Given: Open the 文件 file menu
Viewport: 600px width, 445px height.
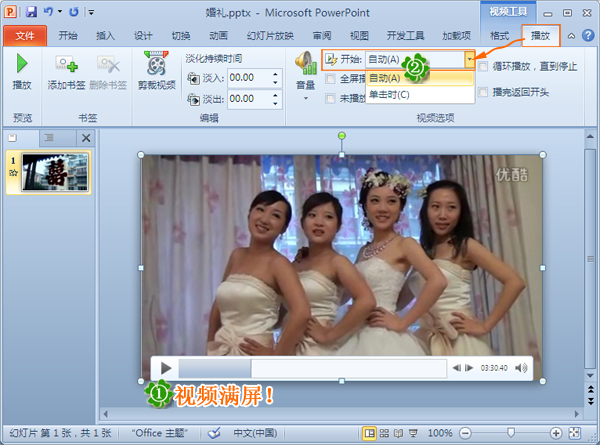Looking at the screenshot, I should 25,36.
